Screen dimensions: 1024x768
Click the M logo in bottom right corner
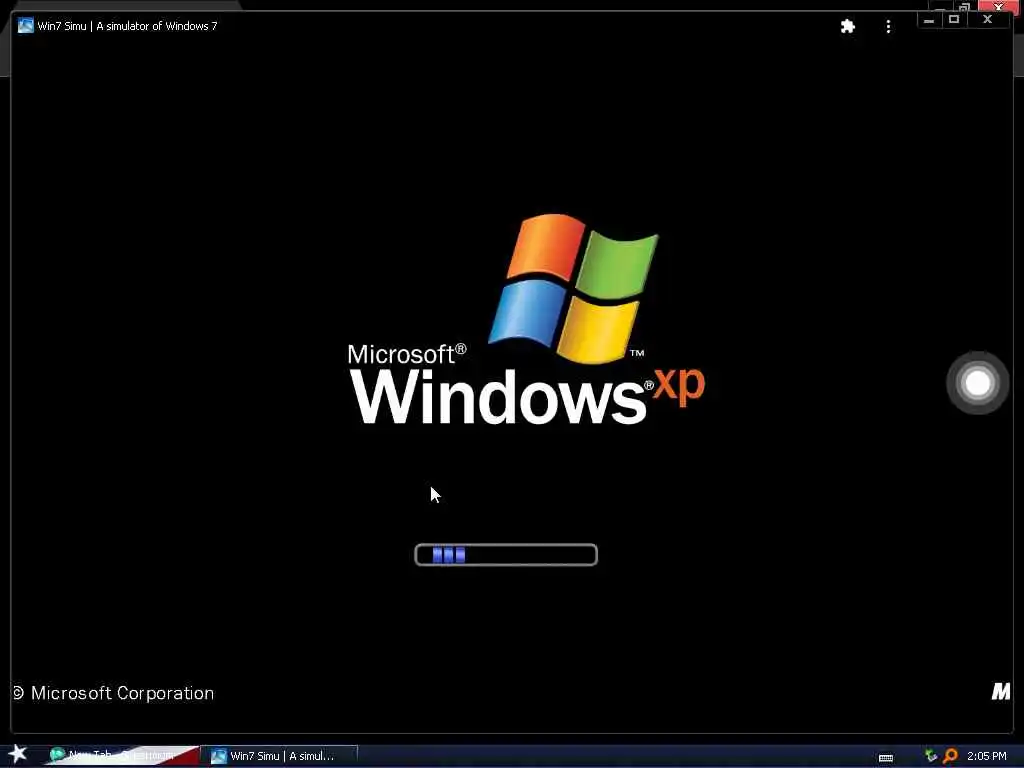click(x=1000, y=691)
